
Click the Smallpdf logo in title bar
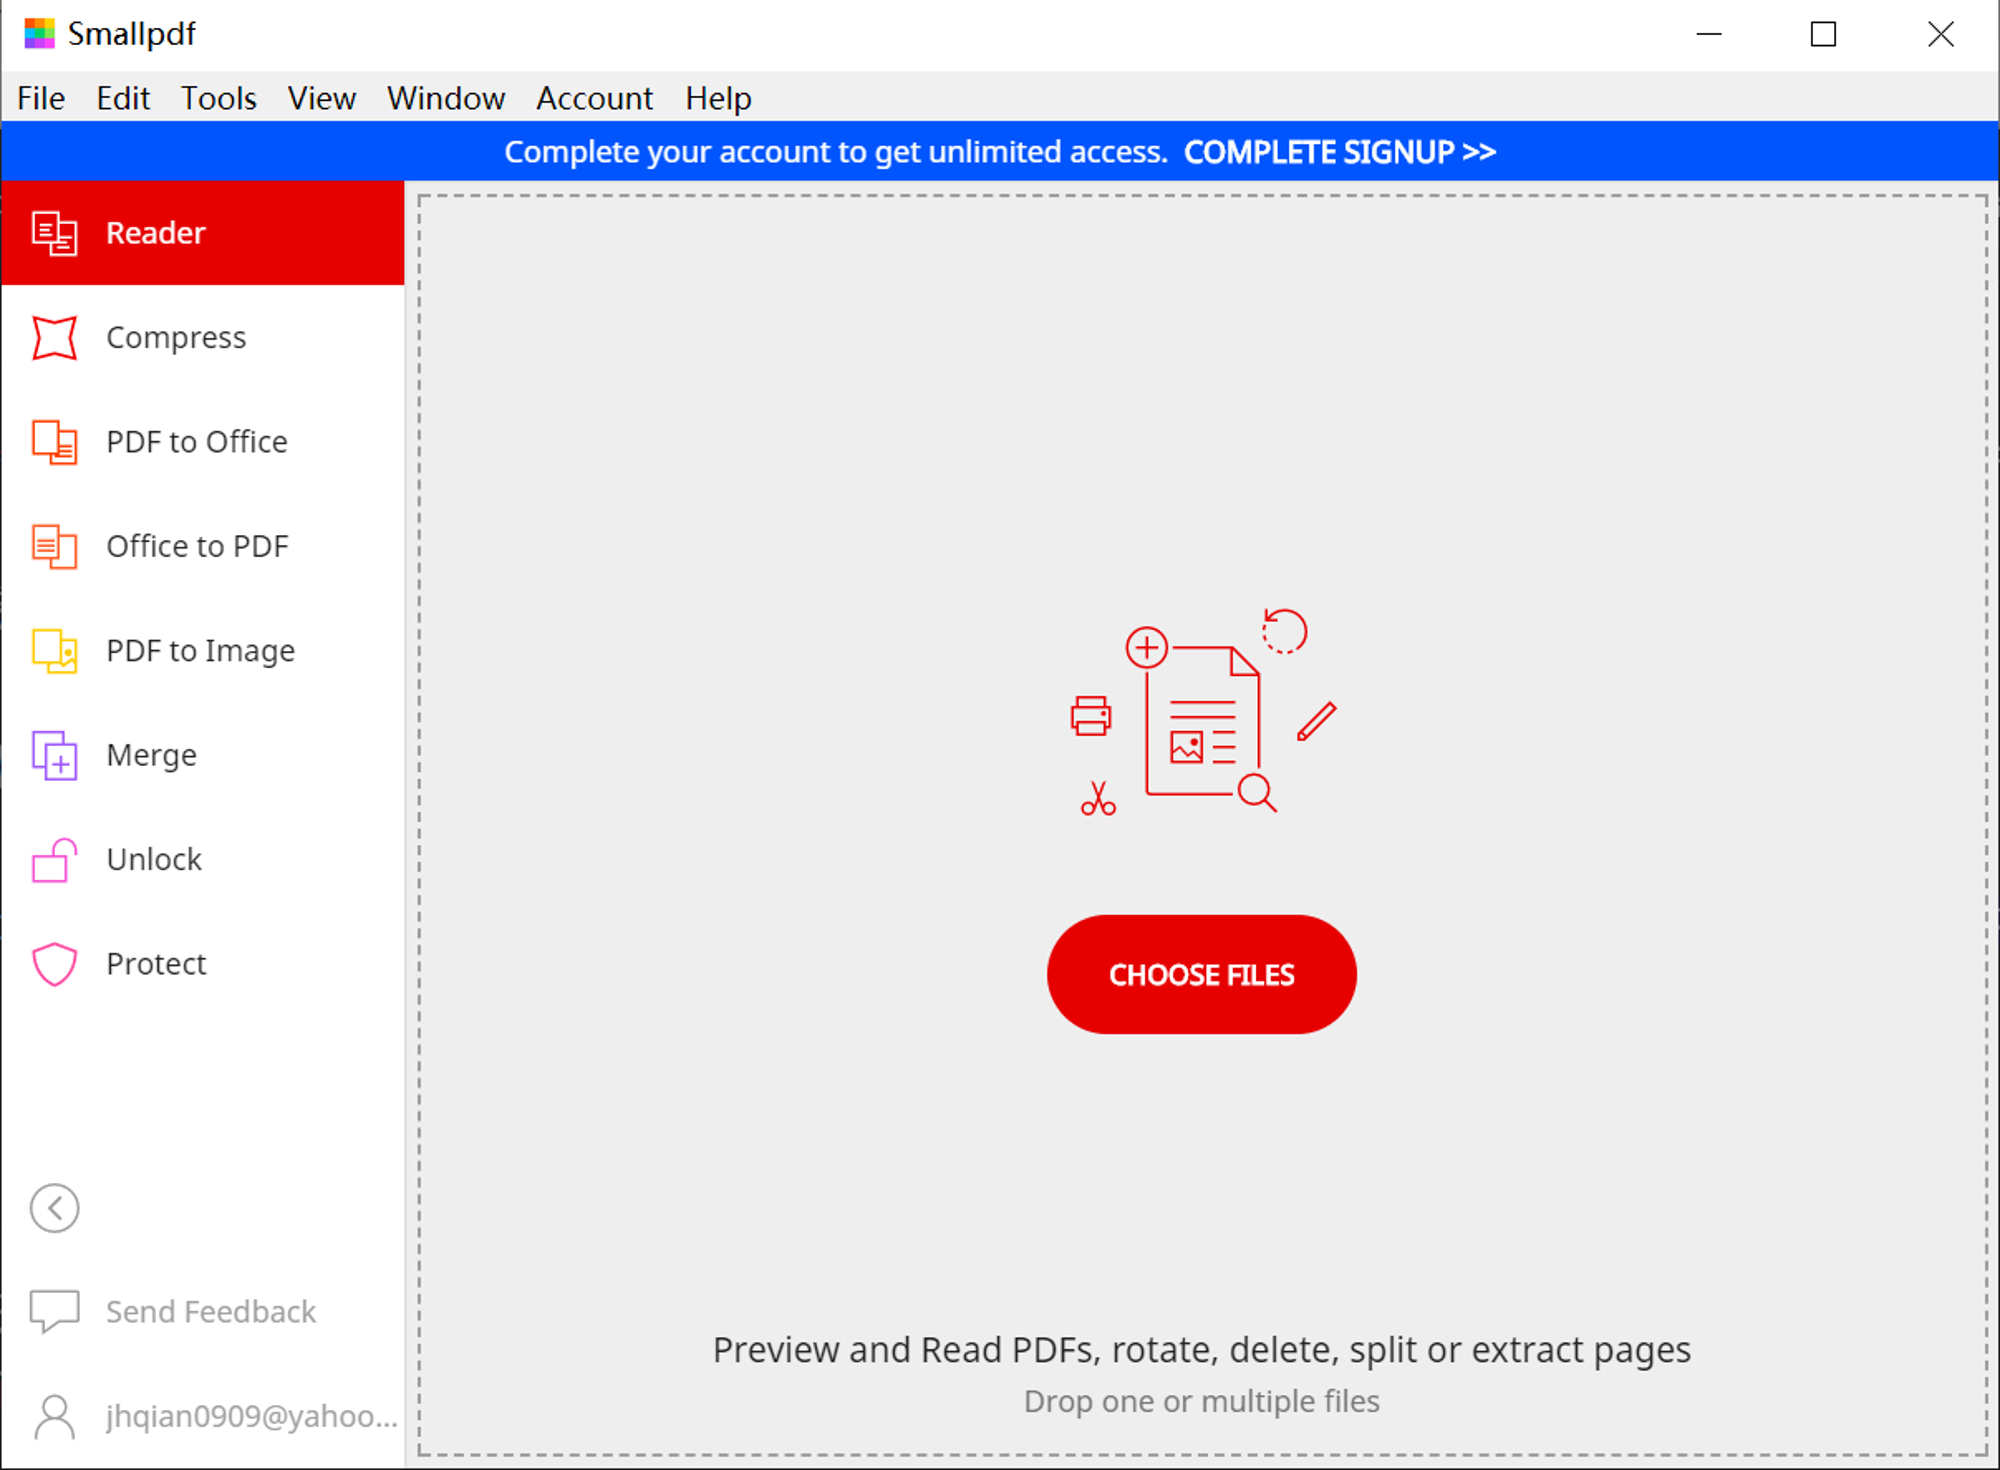(x=40, y=34)
